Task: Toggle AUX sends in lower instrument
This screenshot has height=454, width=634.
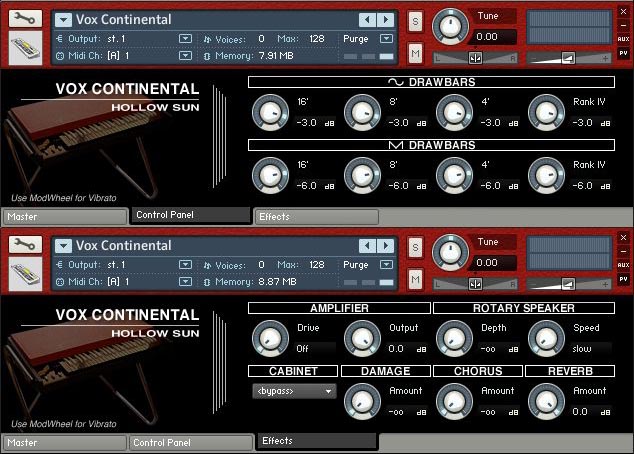Action: point(623,265)
